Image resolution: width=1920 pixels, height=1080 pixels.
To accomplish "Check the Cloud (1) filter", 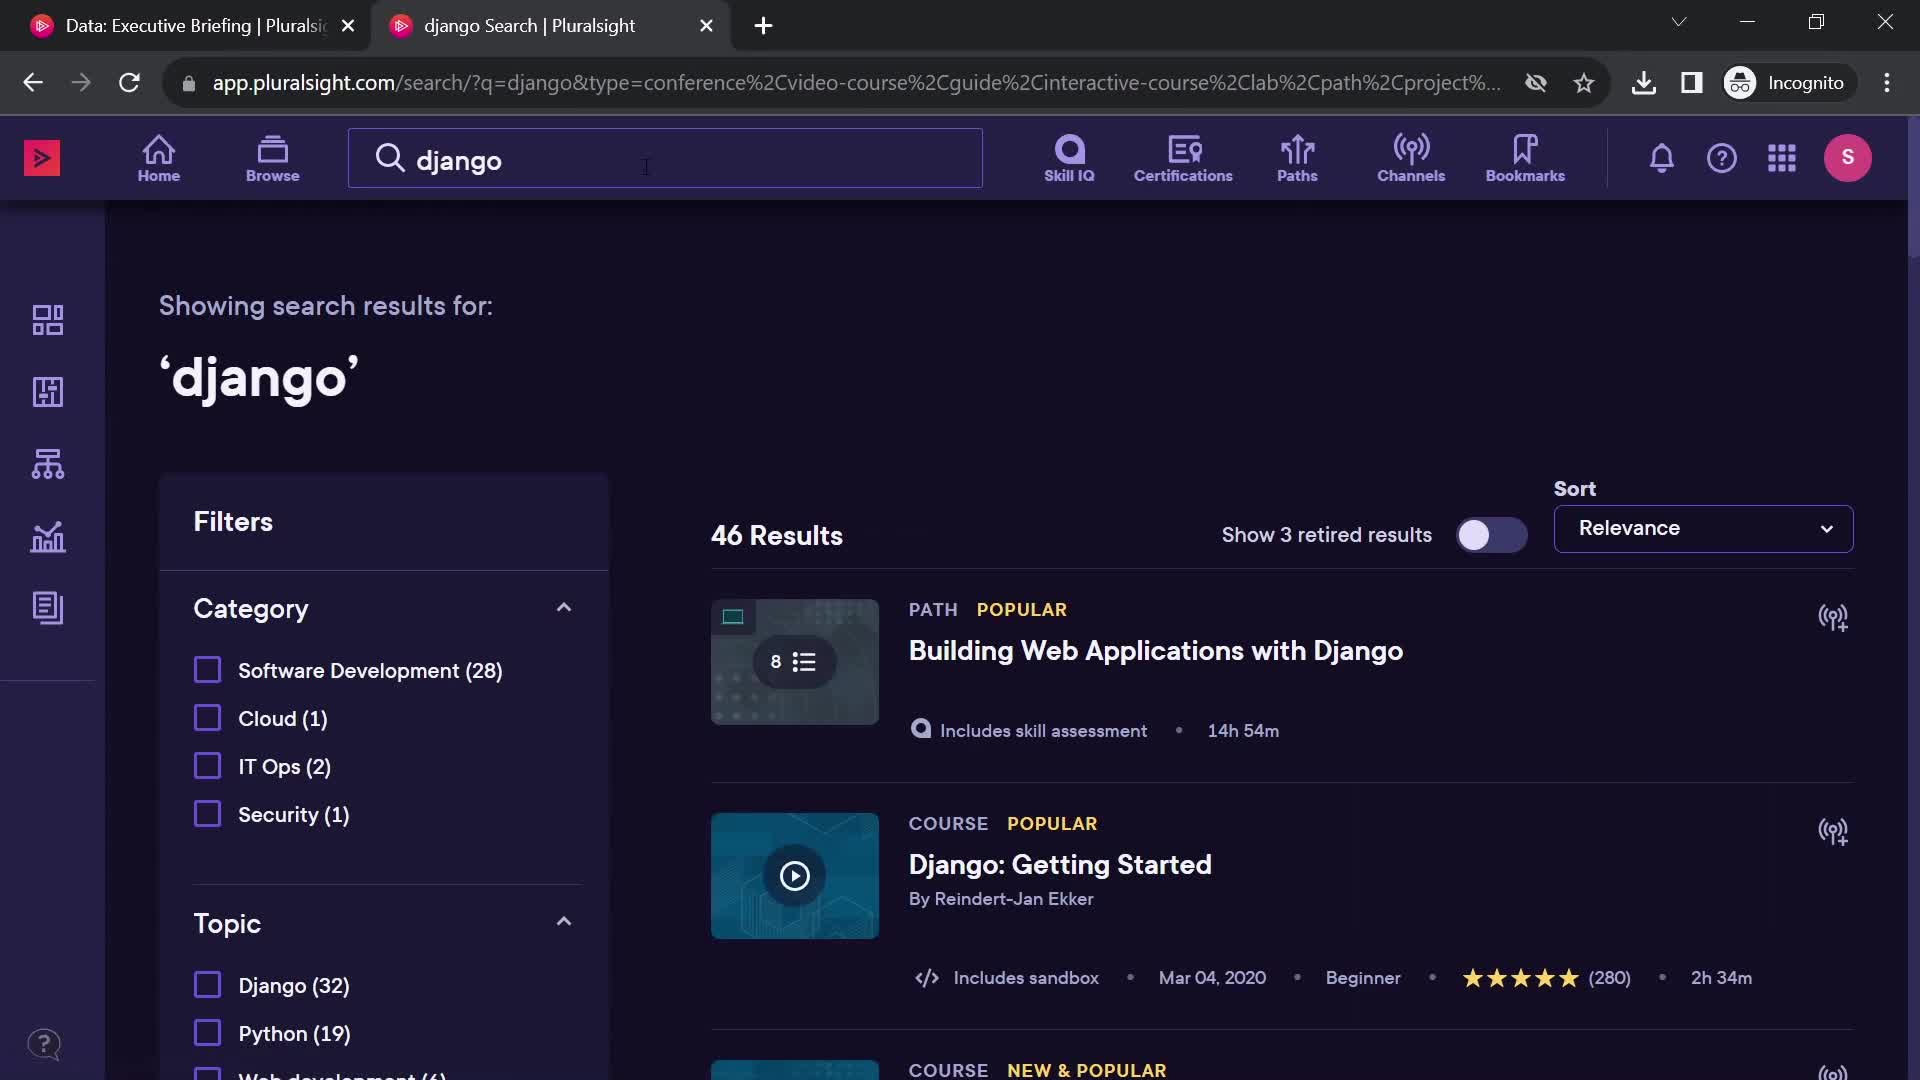I will [x=207, y=718].
